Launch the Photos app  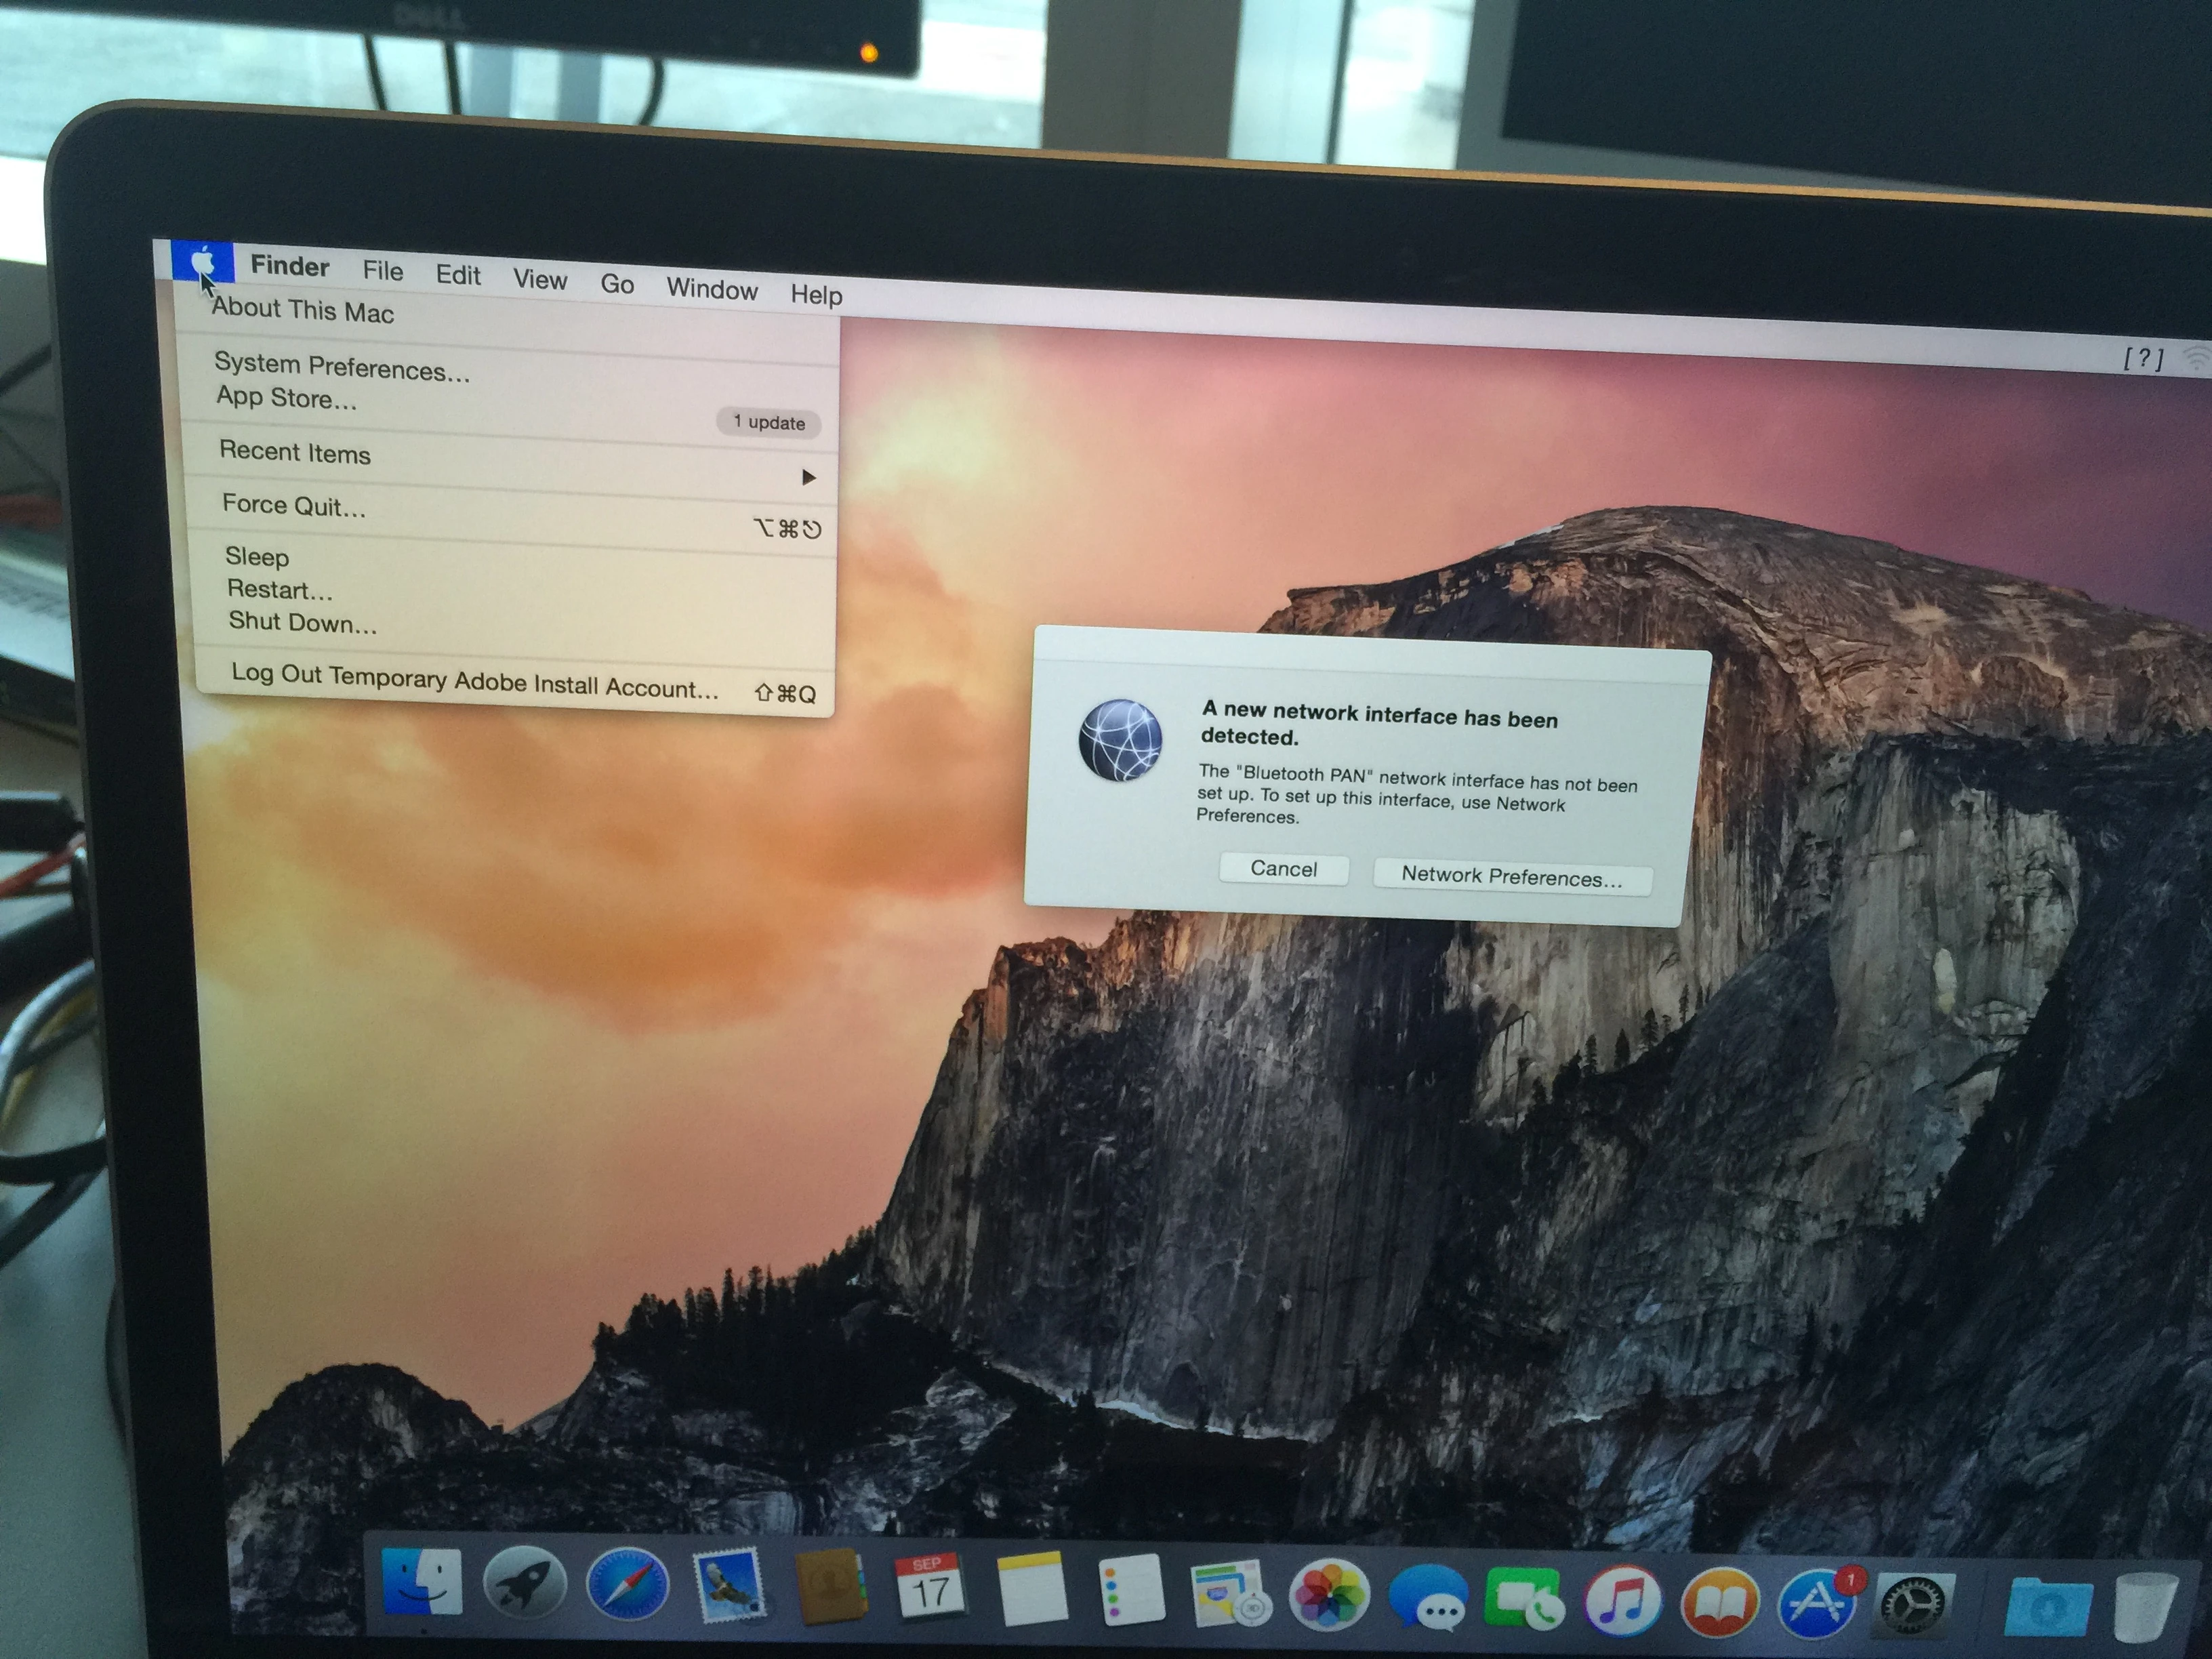point(1329,1594)
